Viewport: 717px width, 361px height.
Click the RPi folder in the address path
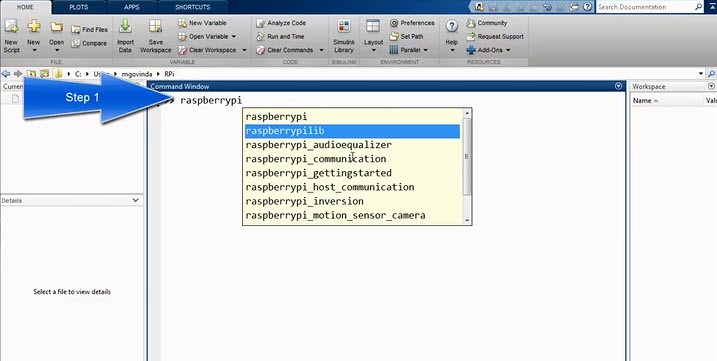click(169, 74)
